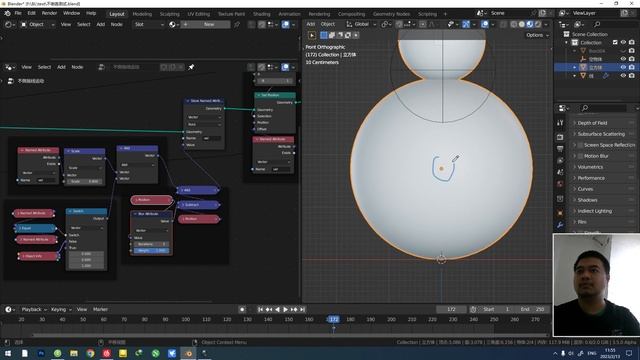The image size is (640, 360).
Task: Select the solid viewport shading icon
Action: point(522,24)
